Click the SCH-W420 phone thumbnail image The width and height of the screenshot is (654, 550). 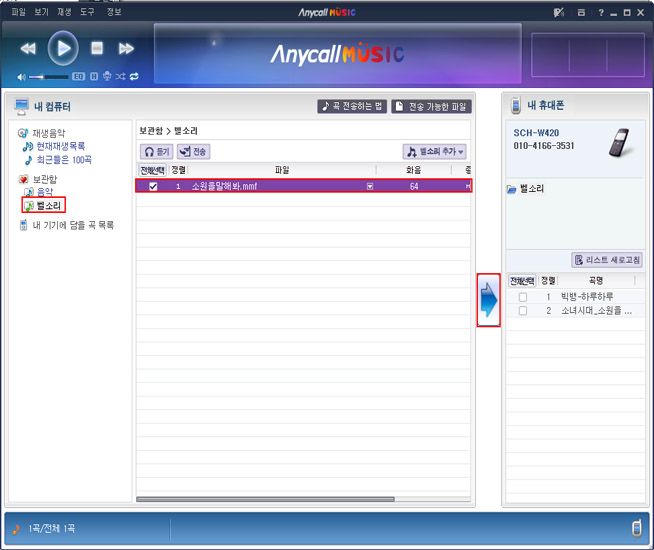click(619, 143)
